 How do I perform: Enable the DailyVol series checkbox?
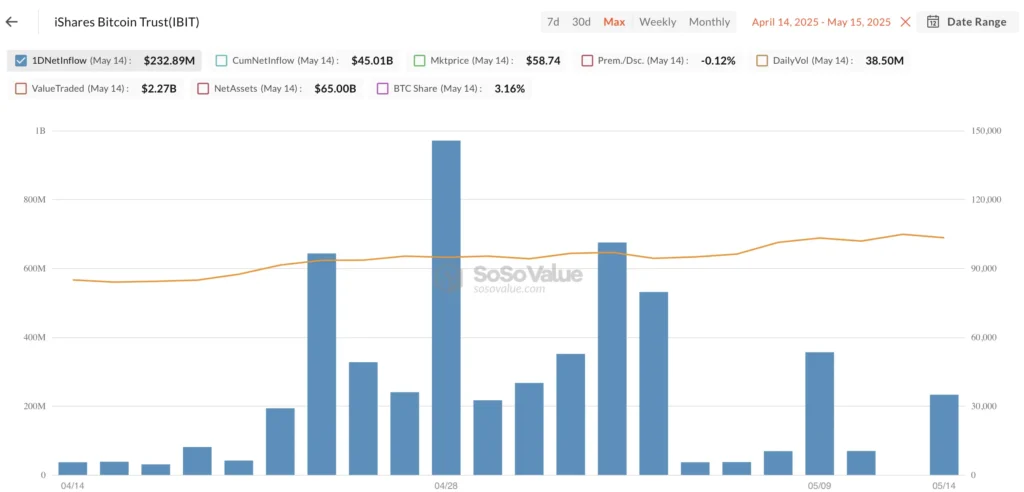[761, 61]
